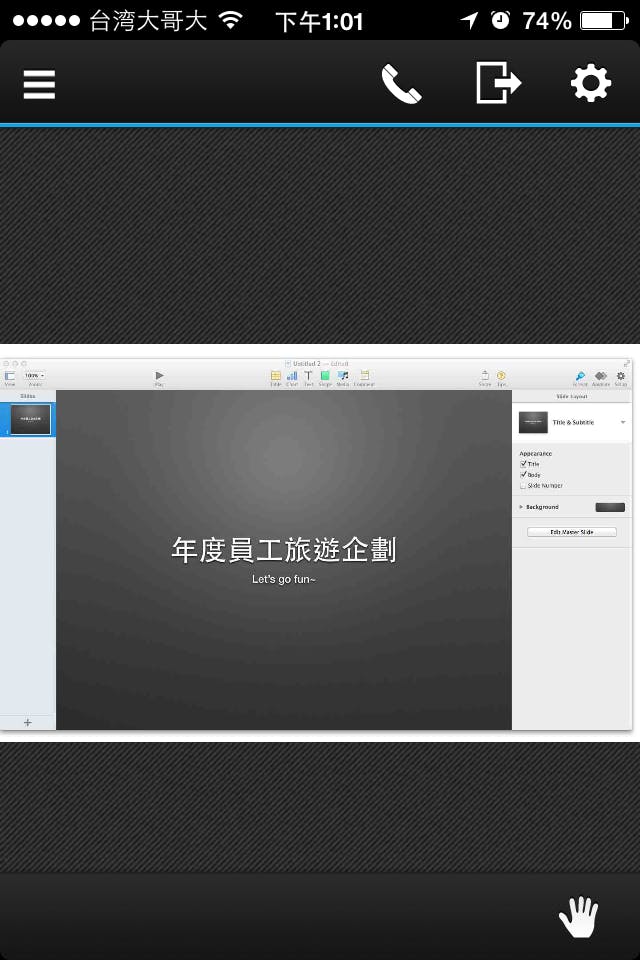
Task: Tap the exit session icon
Action: (498, 83)
